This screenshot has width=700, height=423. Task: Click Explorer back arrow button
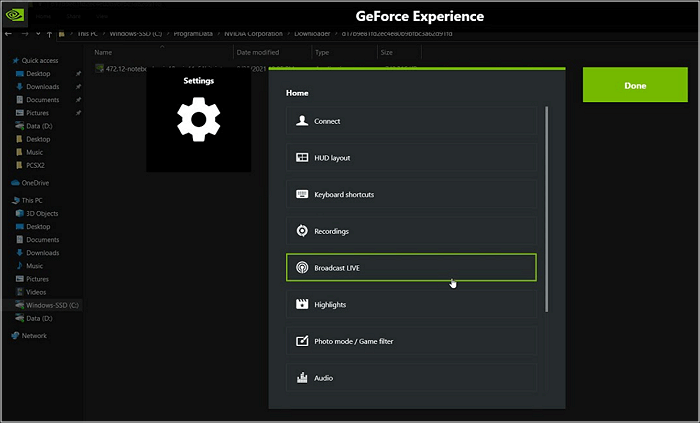(8, 34)
